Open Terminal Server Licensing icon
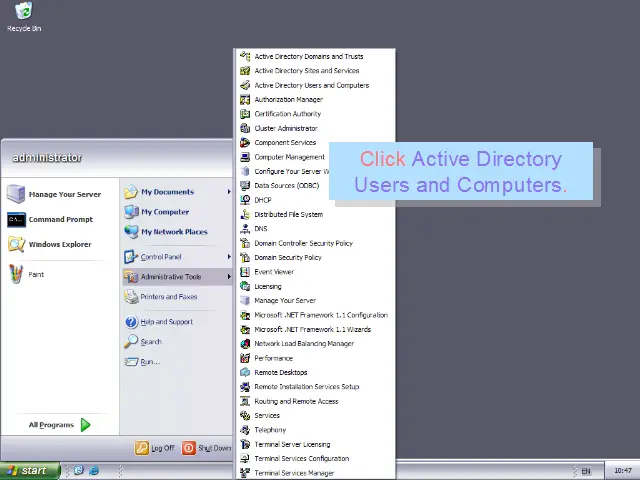The height and width of the screenshot is (480, 640). click(x=245, y=444)
